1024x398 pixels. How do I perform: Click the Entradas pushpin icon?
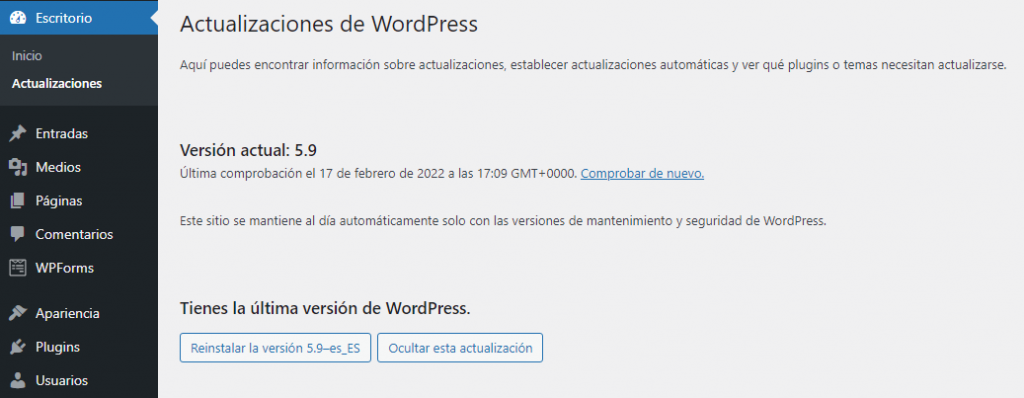(18, 133)
